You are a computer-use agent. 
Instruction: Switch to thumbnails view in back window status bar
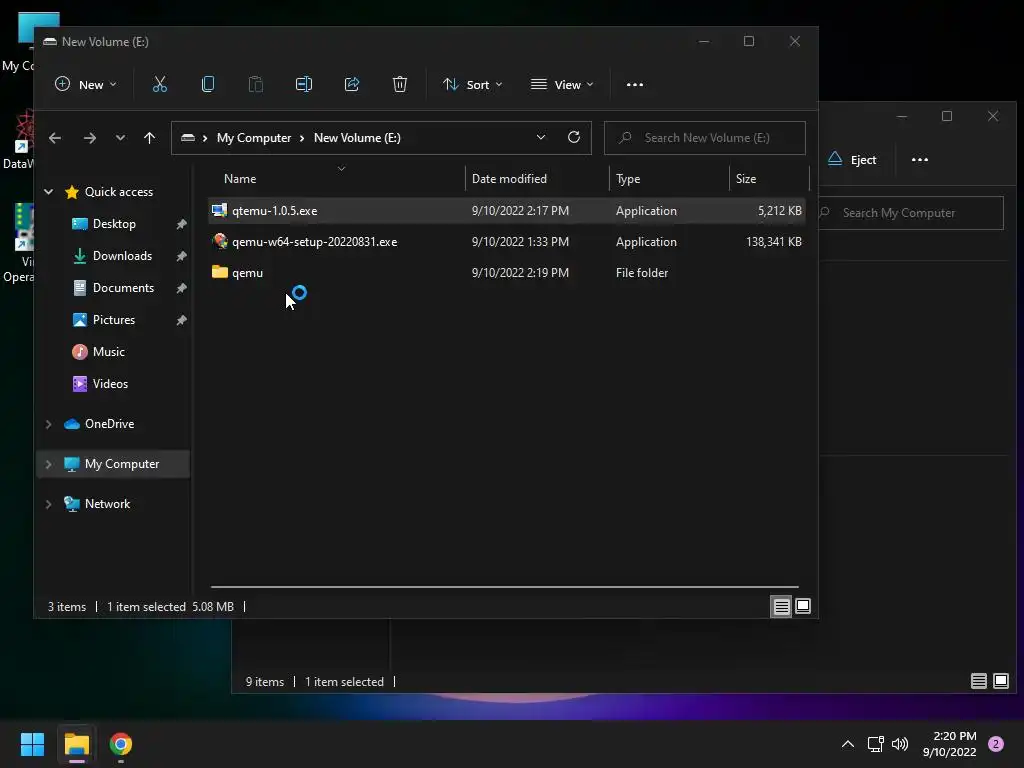pos(1000,681)
